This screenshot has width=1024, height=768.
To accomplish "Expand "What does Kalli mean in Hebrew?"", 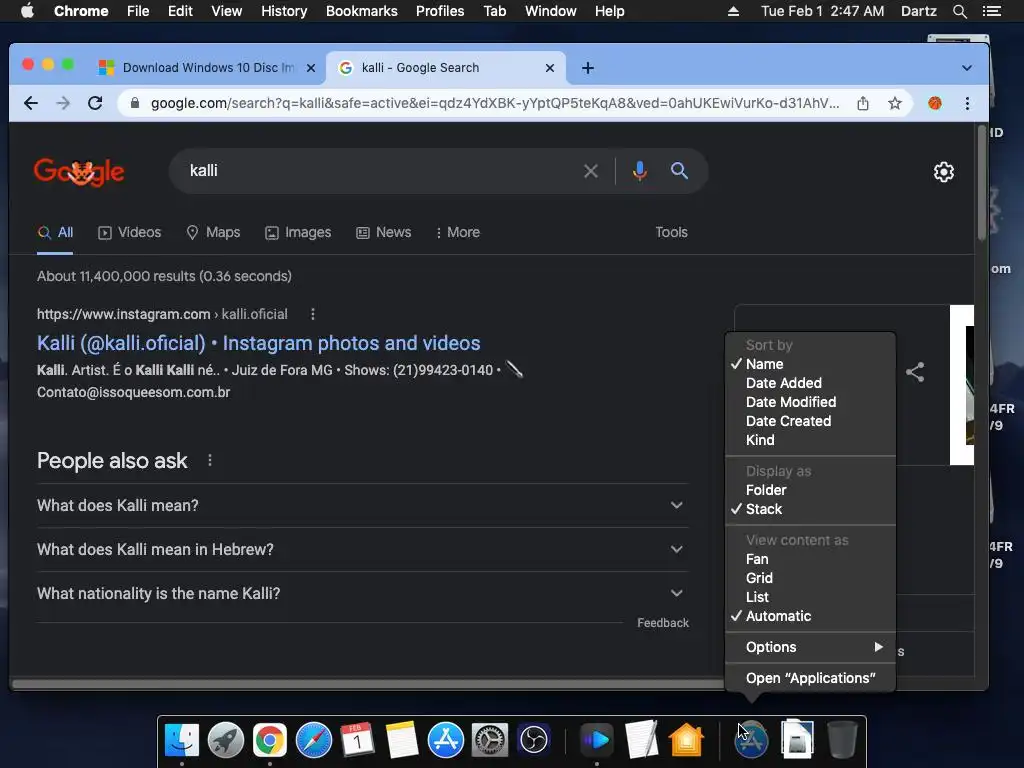I will coord(362,549).
